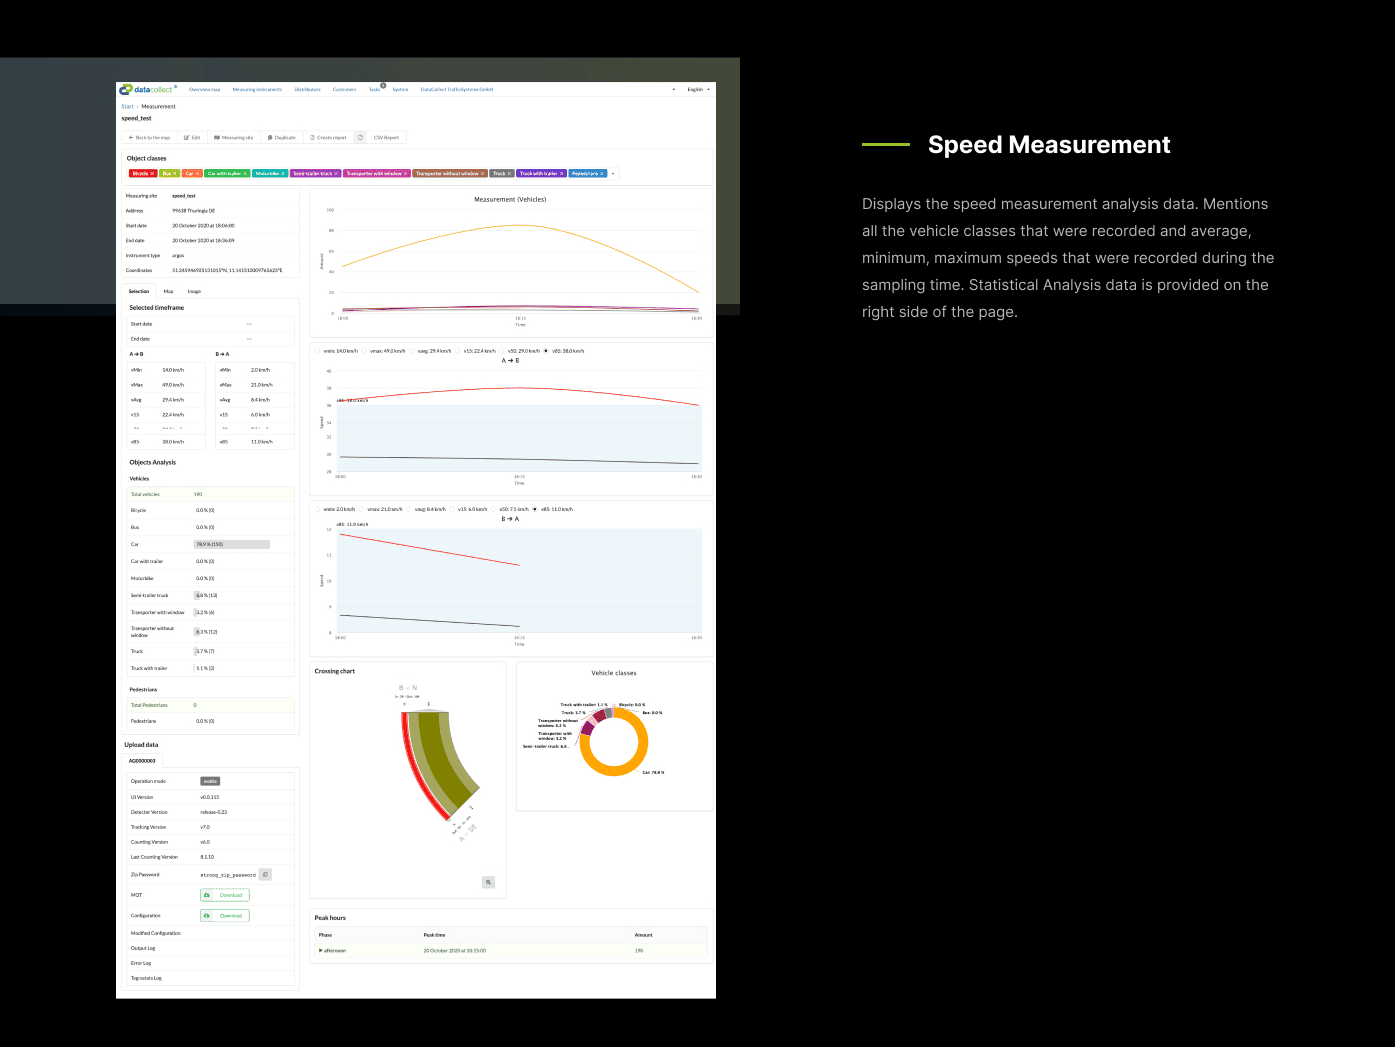Click the crossing chart magnifier icon
Image resolution: width=1395 pixels, height=1047 pixels.
(488, 882)
